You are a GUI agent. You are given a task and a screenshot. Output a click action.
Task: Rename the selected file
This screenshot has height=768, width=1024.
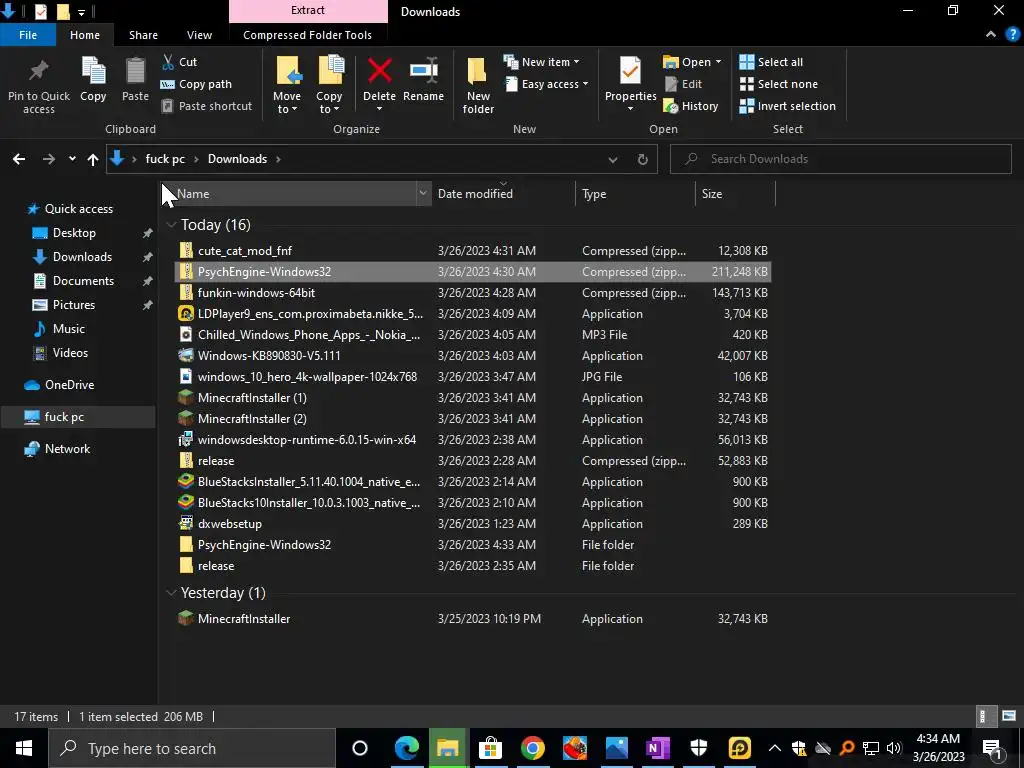pyautogui.click(x=423, y=80)
